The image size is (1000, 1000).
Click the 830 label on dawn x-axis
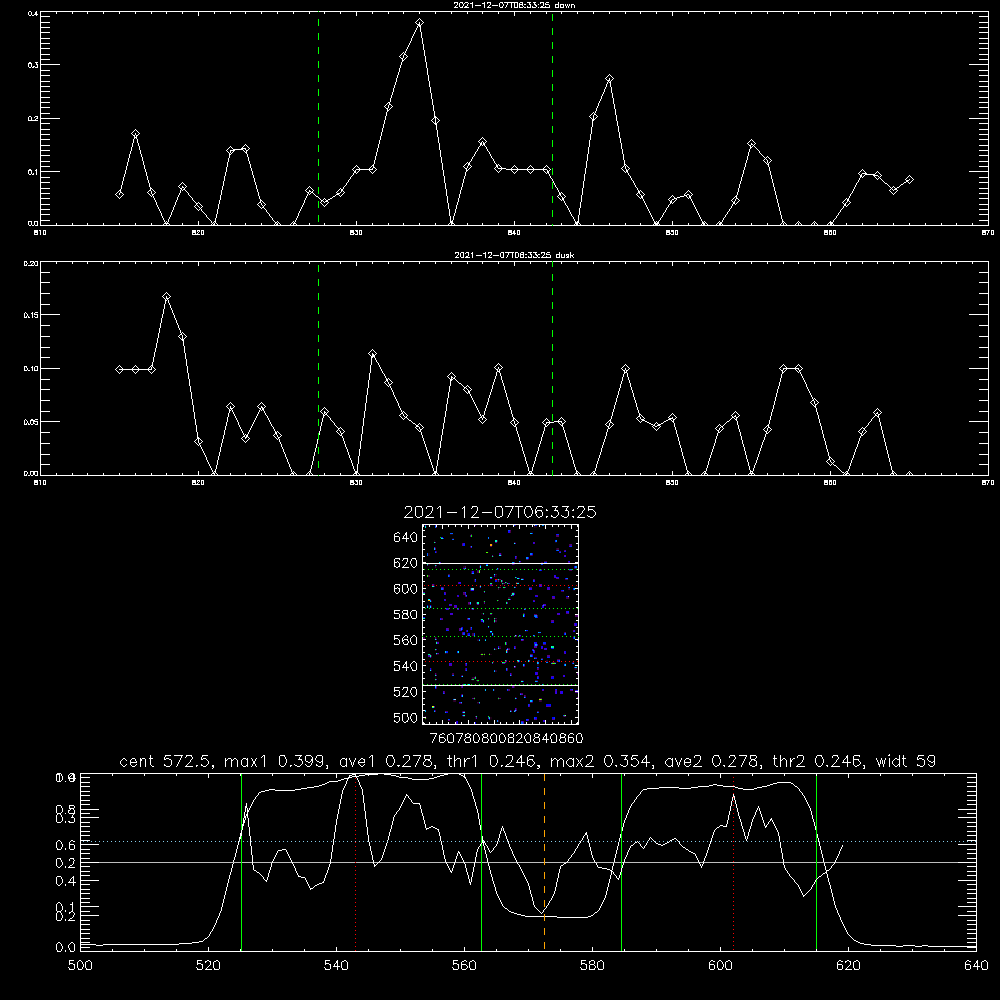[x=356, y=233]
